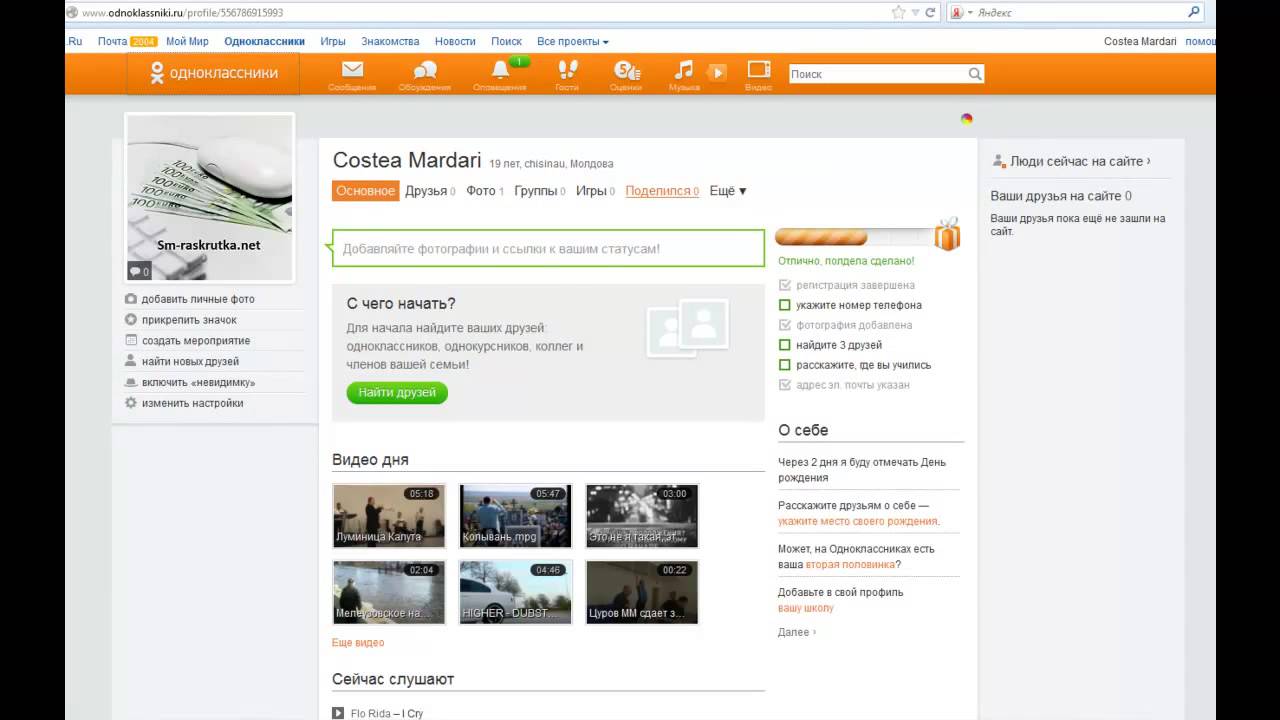Click the browser reload icon
This screenshot has width=1280, height=720.
tap(930, 12)
